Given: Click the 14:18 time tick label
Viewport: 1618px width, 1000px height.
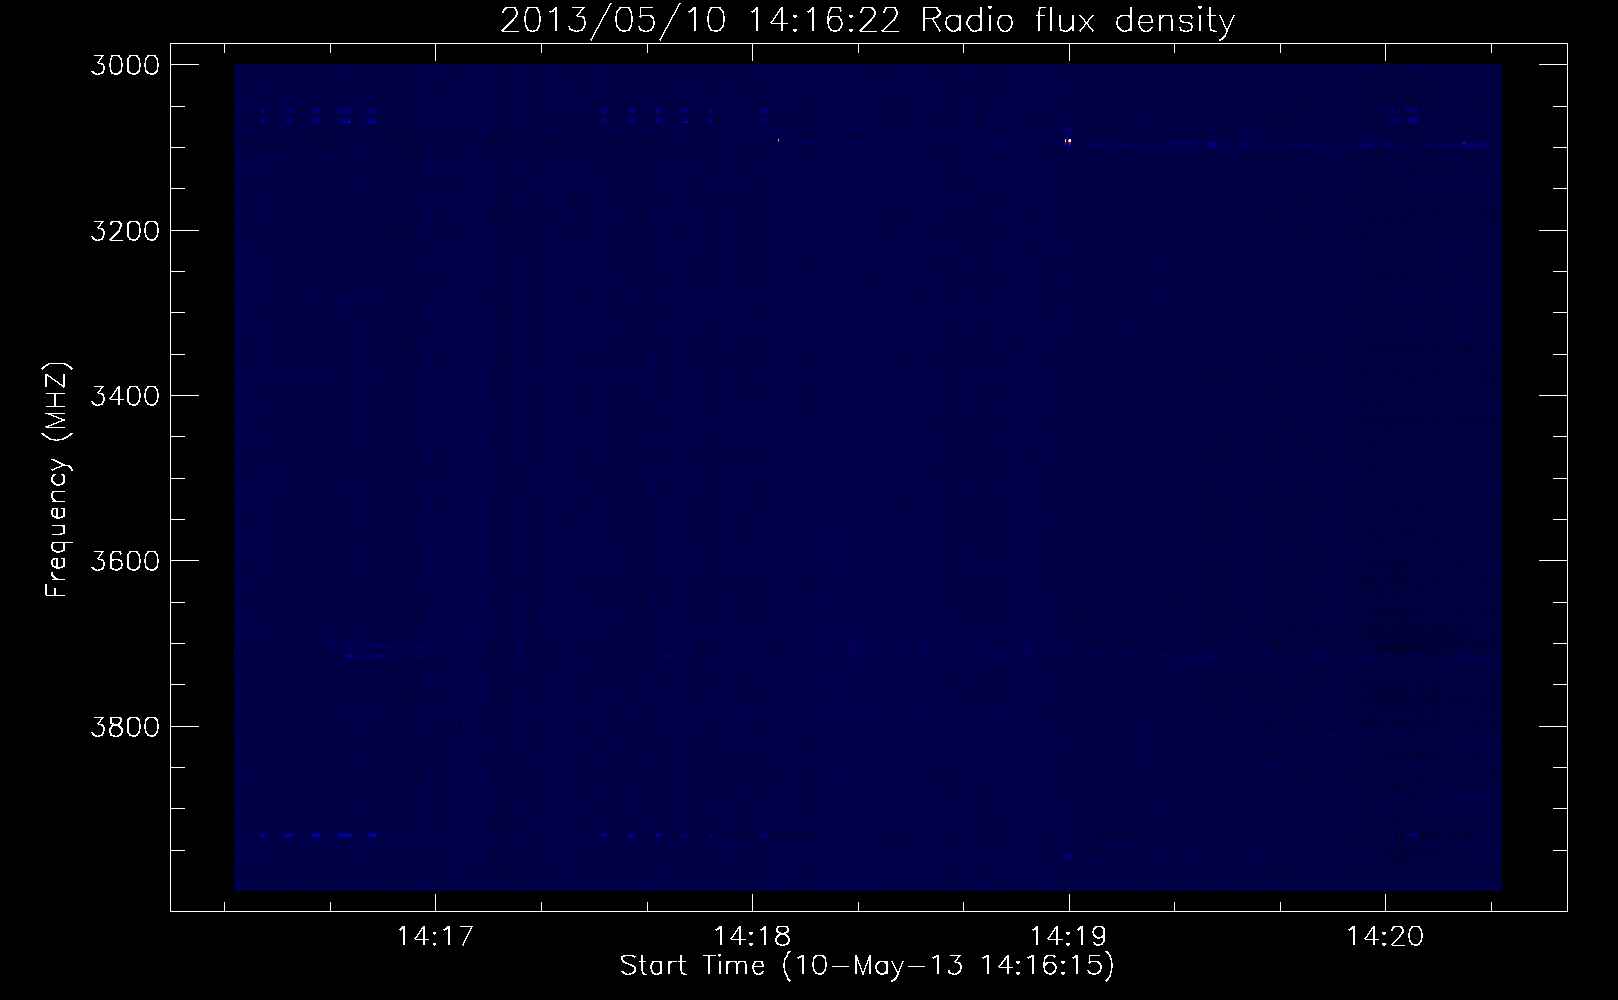Looking at the screenshot, I should (x=751, y=937).
